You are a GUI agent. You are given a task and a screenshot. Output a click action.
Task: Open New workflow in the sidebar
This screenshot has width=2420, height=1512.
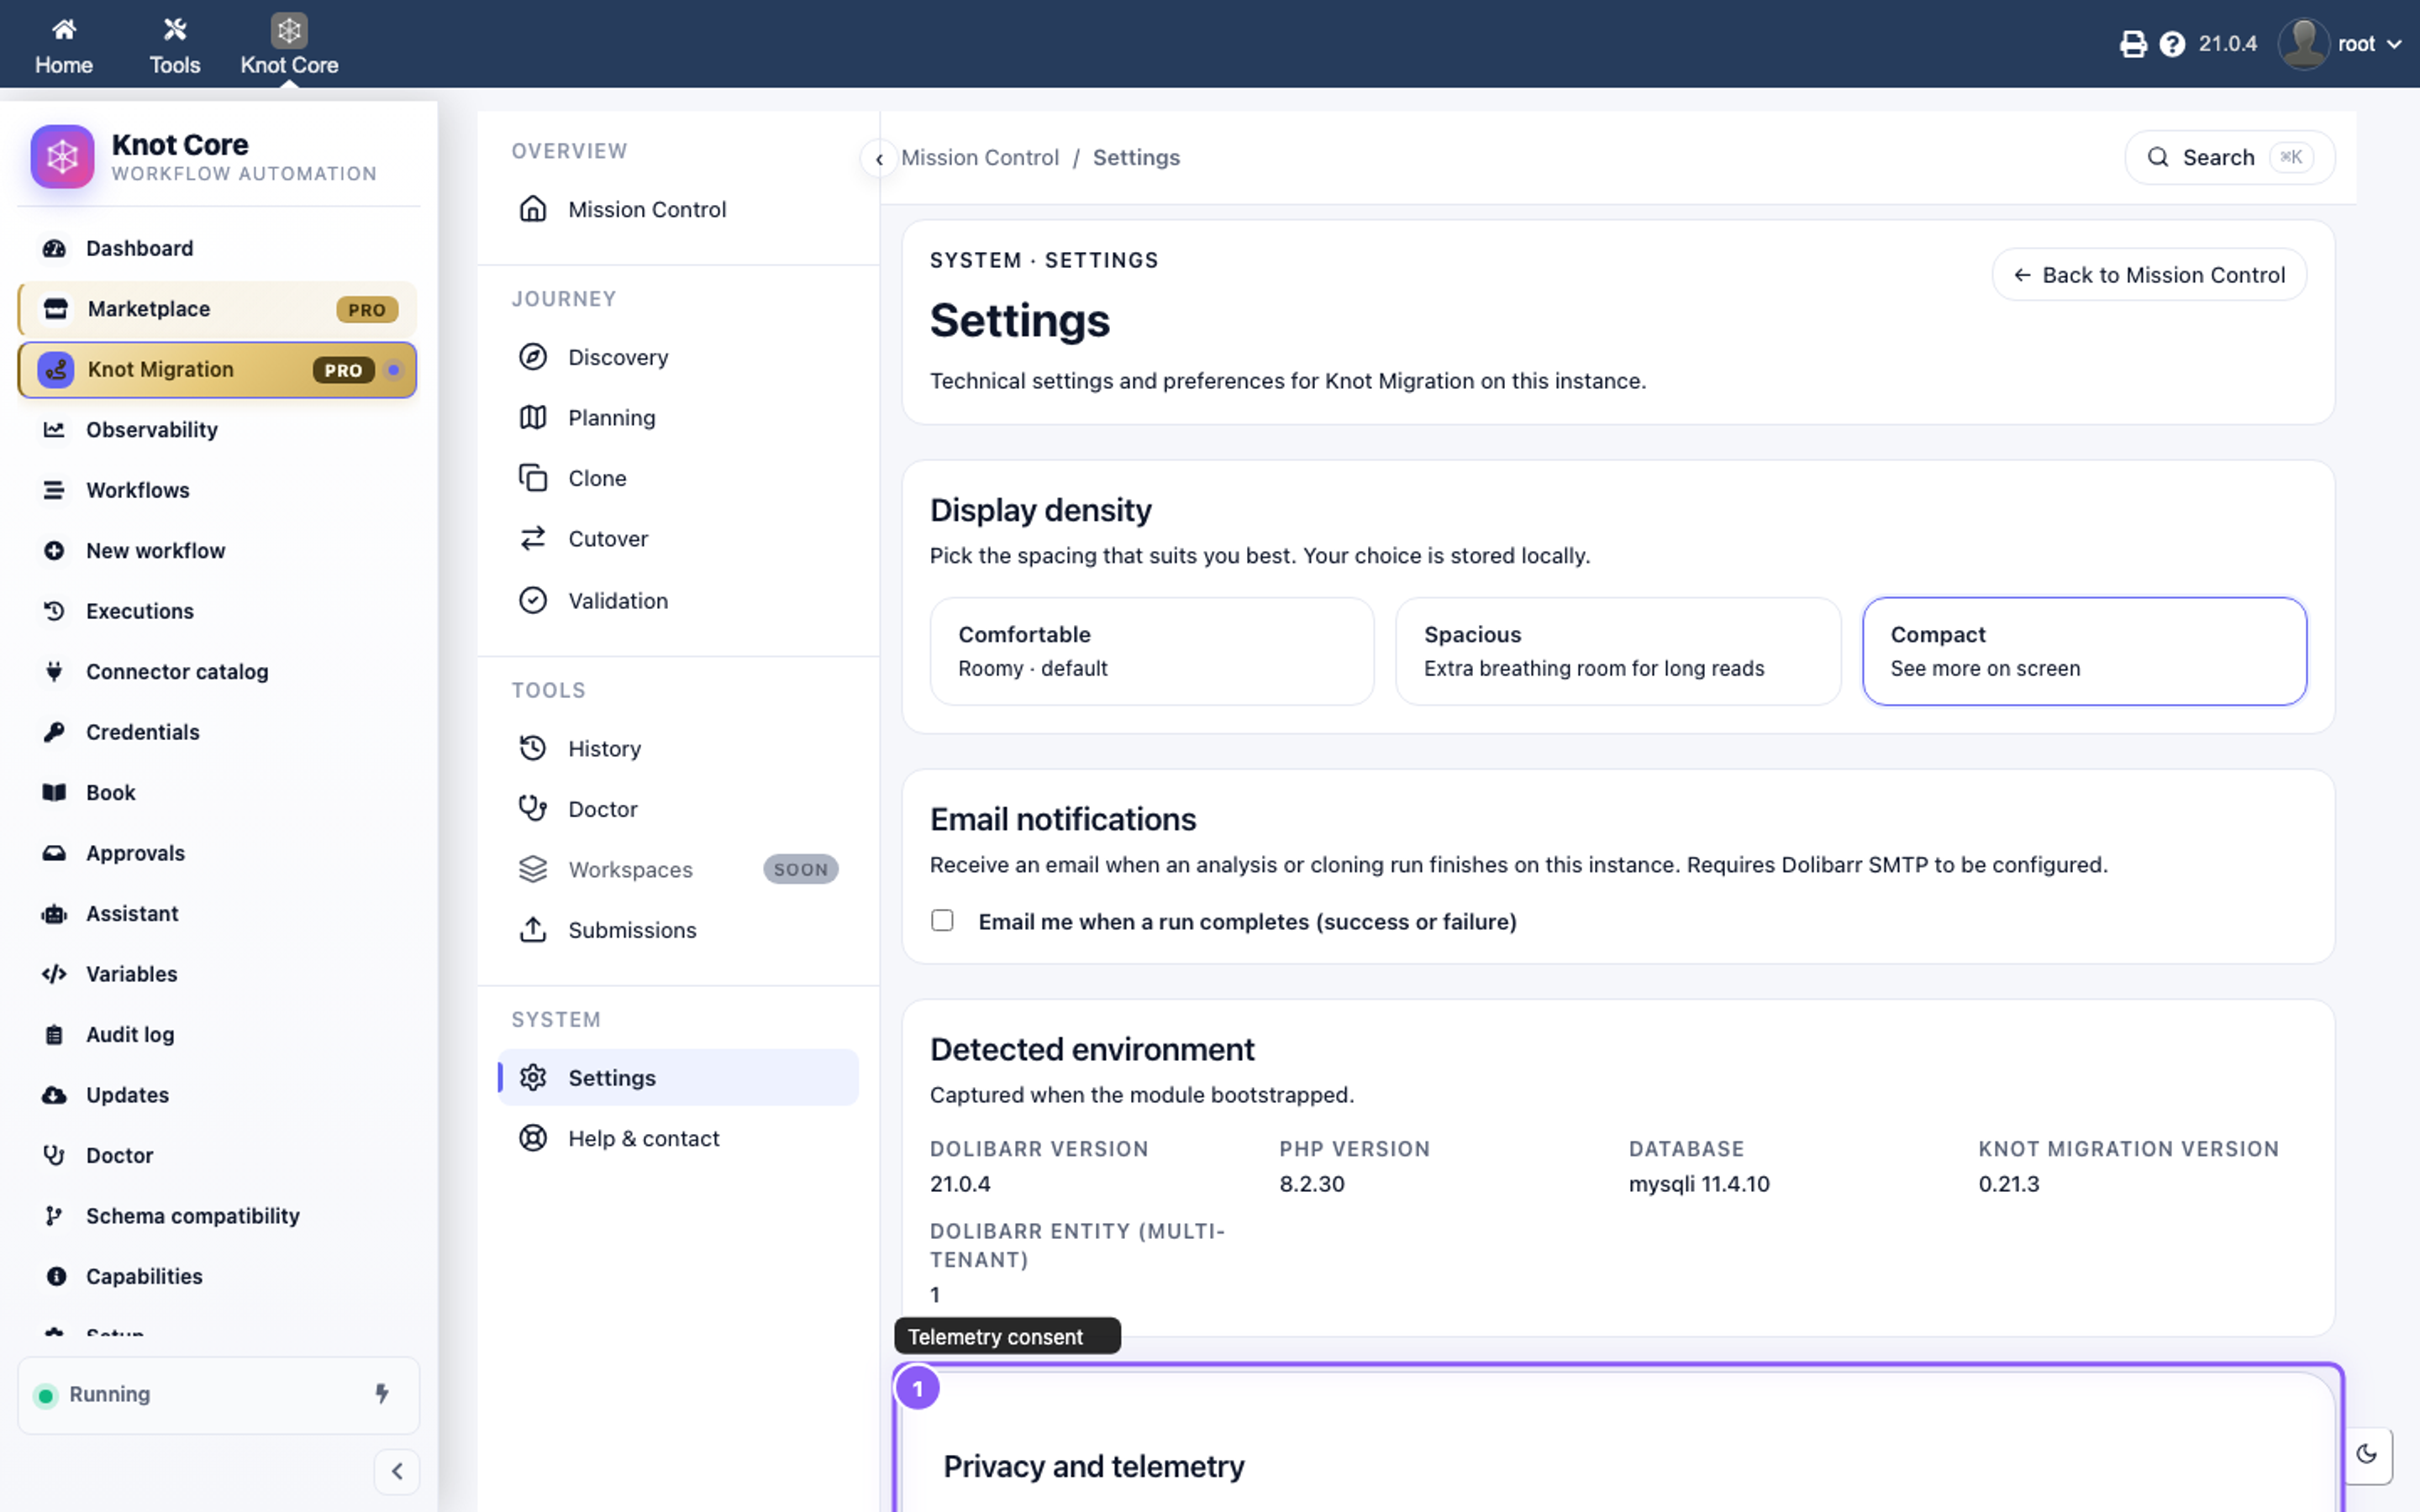click(217, 551)
